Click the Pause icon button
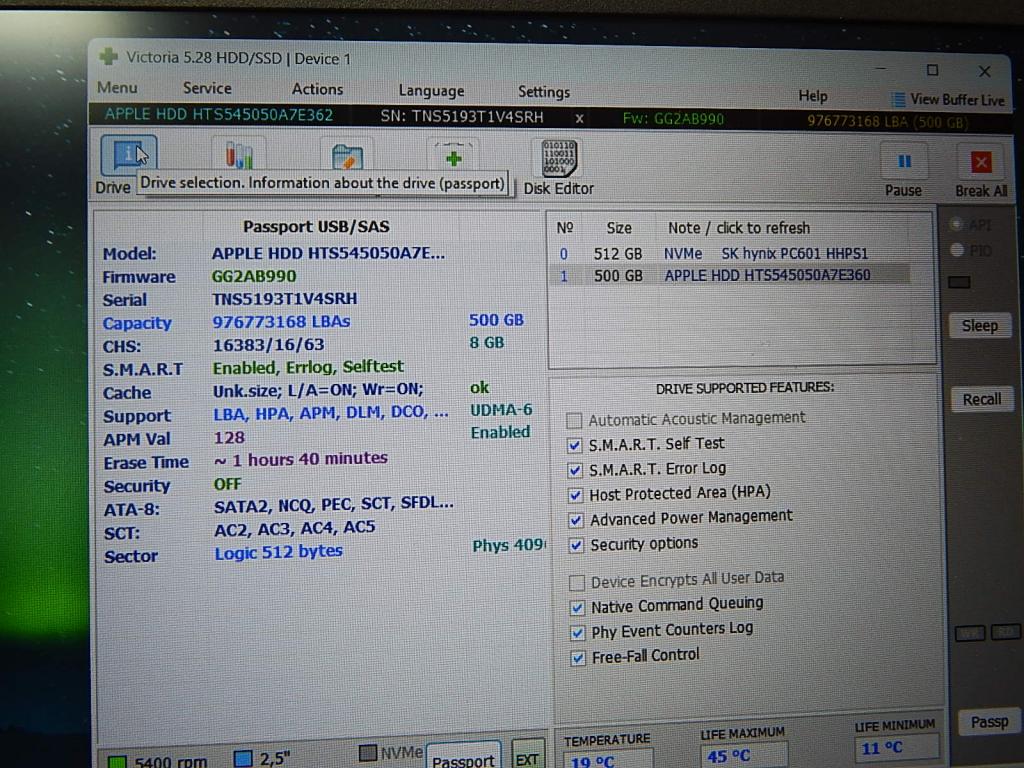The width and height of the screenshot is (1024, 768). click(x=904, y=161)
